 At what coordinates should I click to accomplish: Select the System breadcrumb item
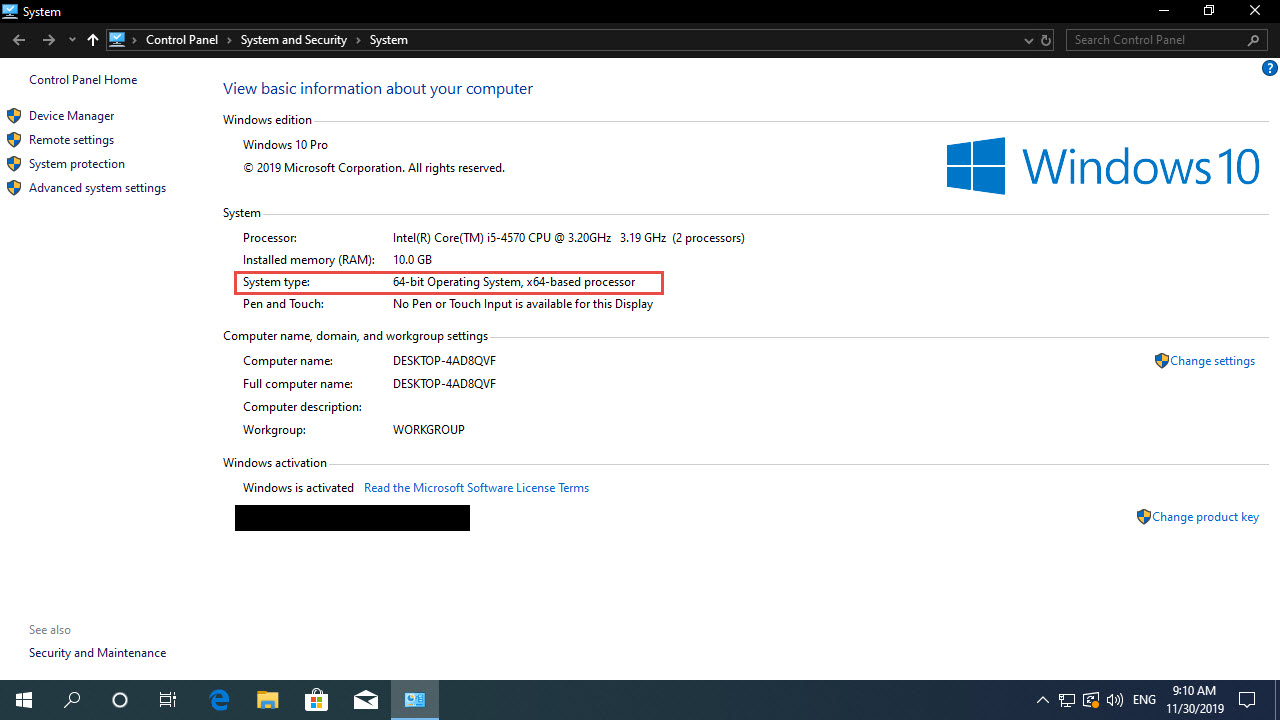tap(389, 40)
